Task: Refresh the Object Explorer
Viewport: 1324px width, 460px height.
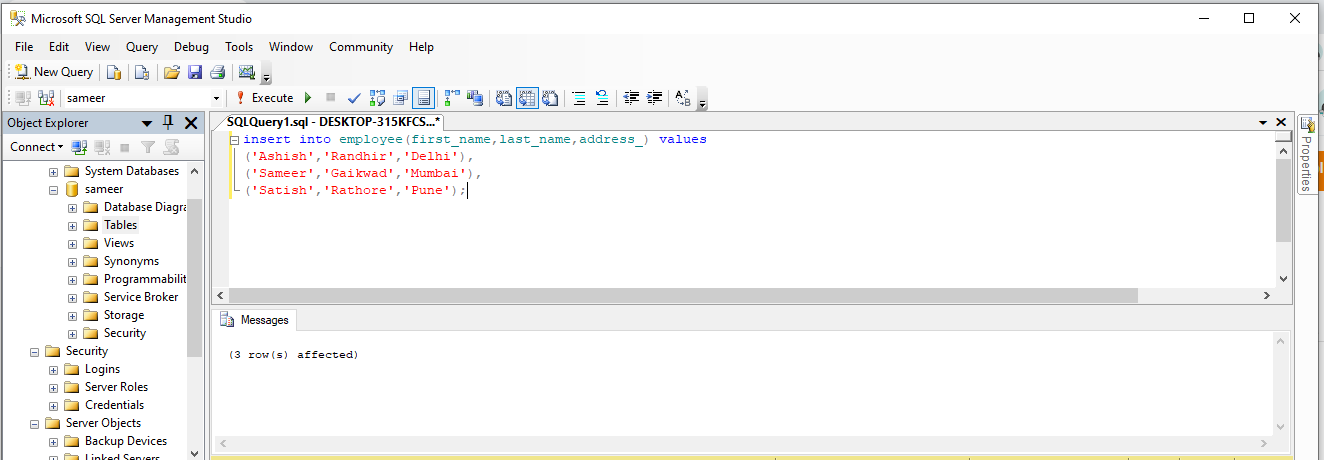Action: click(x=171, y=147)
